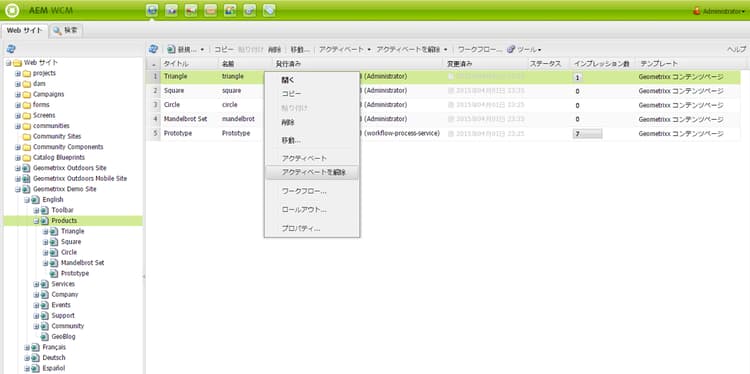Click the コピー toolbar button
This screenshot has width=750, height=374.
tap(223, 49)
